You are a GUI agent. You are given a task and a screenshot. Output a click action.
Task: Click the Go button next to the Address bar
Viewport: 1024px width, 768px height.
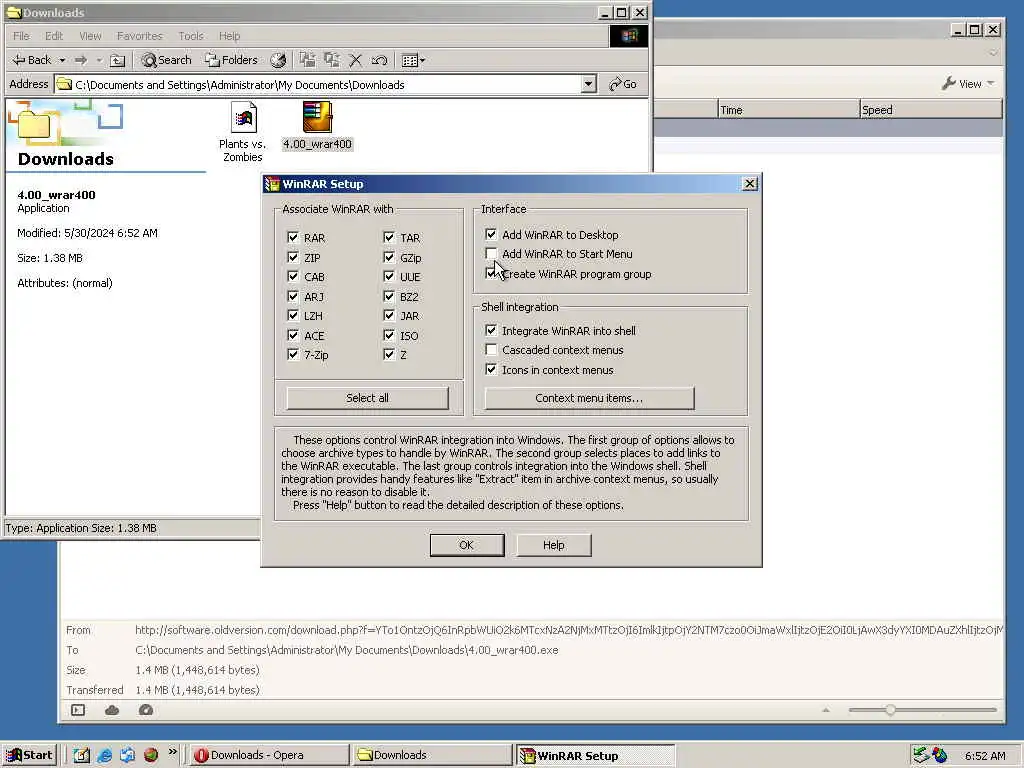pyautogui.click(x=622, y=84)
